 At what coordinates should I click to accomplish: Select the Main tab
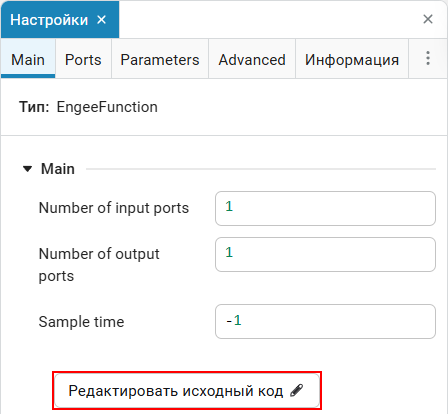[28, 60]
